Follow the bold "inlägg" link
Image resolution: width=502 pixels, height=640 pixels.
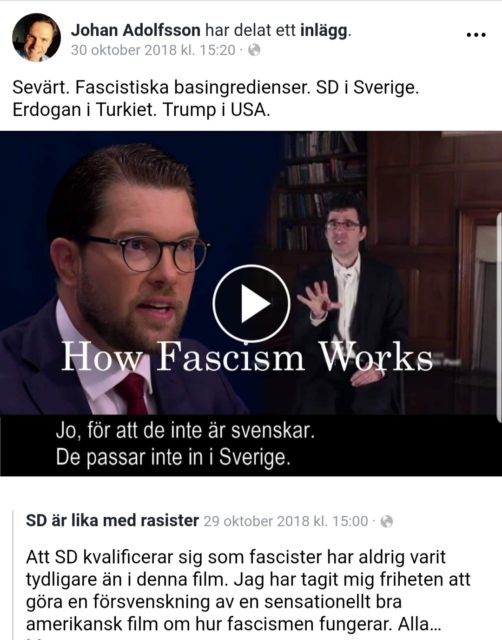click(324, 31)
